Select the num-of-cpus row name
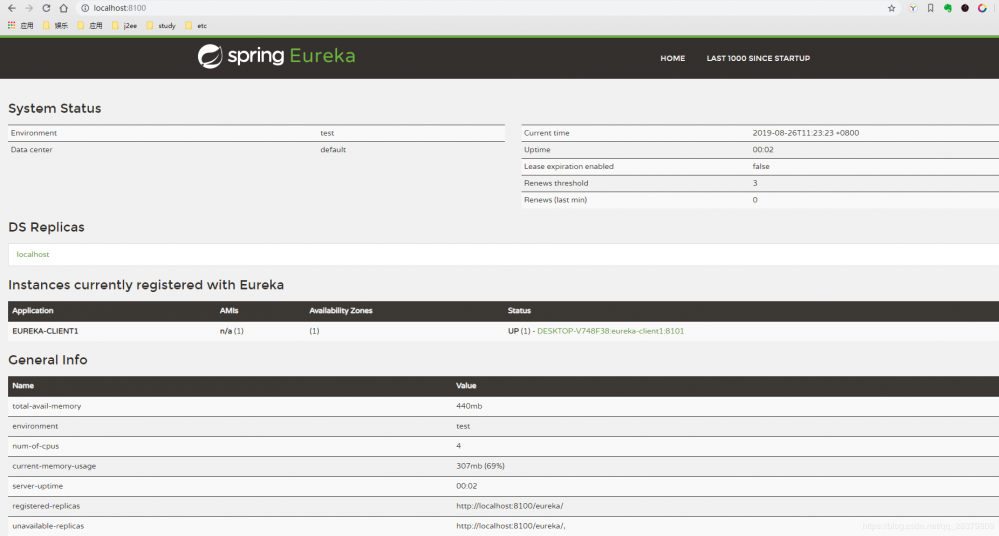The width and height of the screenshot is (999, 536). pyautogui.click(x=36, y=446)
